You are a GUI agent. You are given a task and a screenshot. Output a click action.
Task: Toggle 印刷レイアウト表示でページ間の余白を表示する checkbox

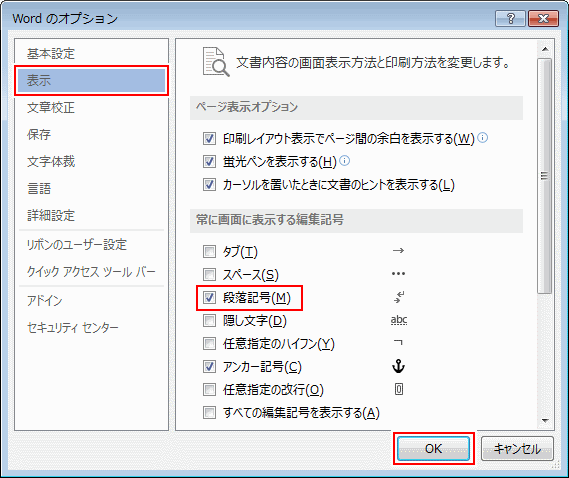[x=209, y=138]
